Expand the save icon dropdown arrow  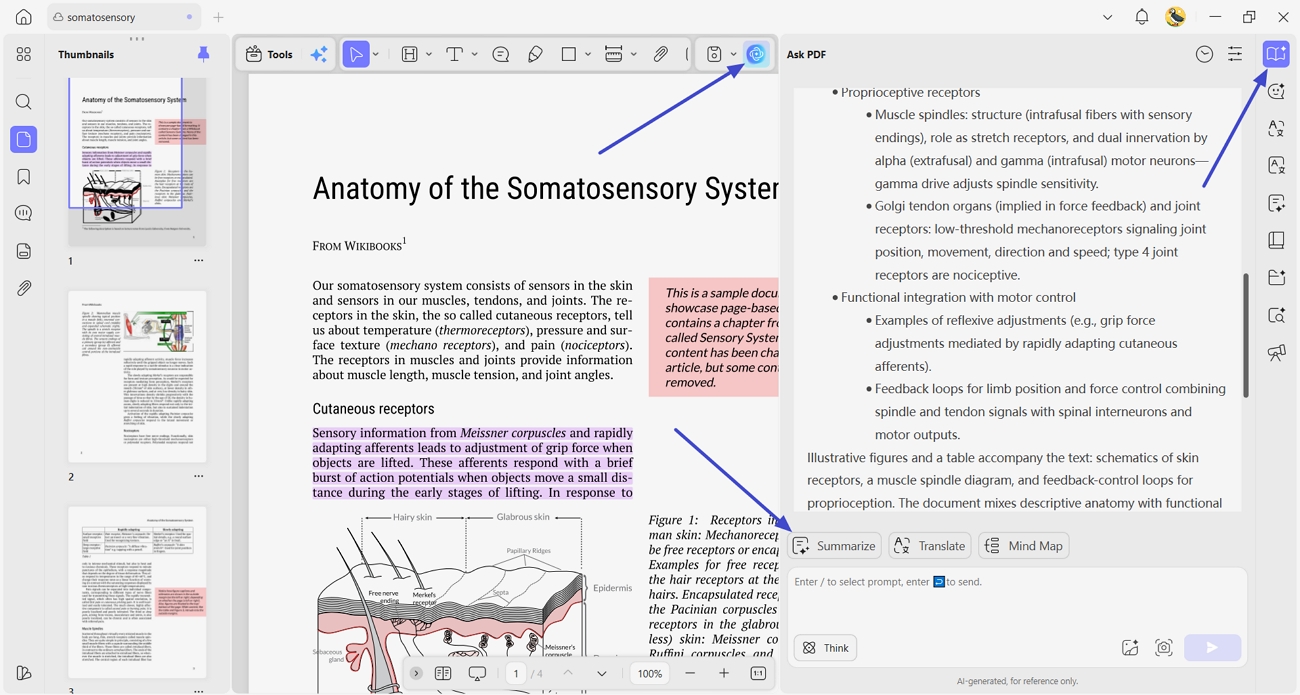[733, 55]
